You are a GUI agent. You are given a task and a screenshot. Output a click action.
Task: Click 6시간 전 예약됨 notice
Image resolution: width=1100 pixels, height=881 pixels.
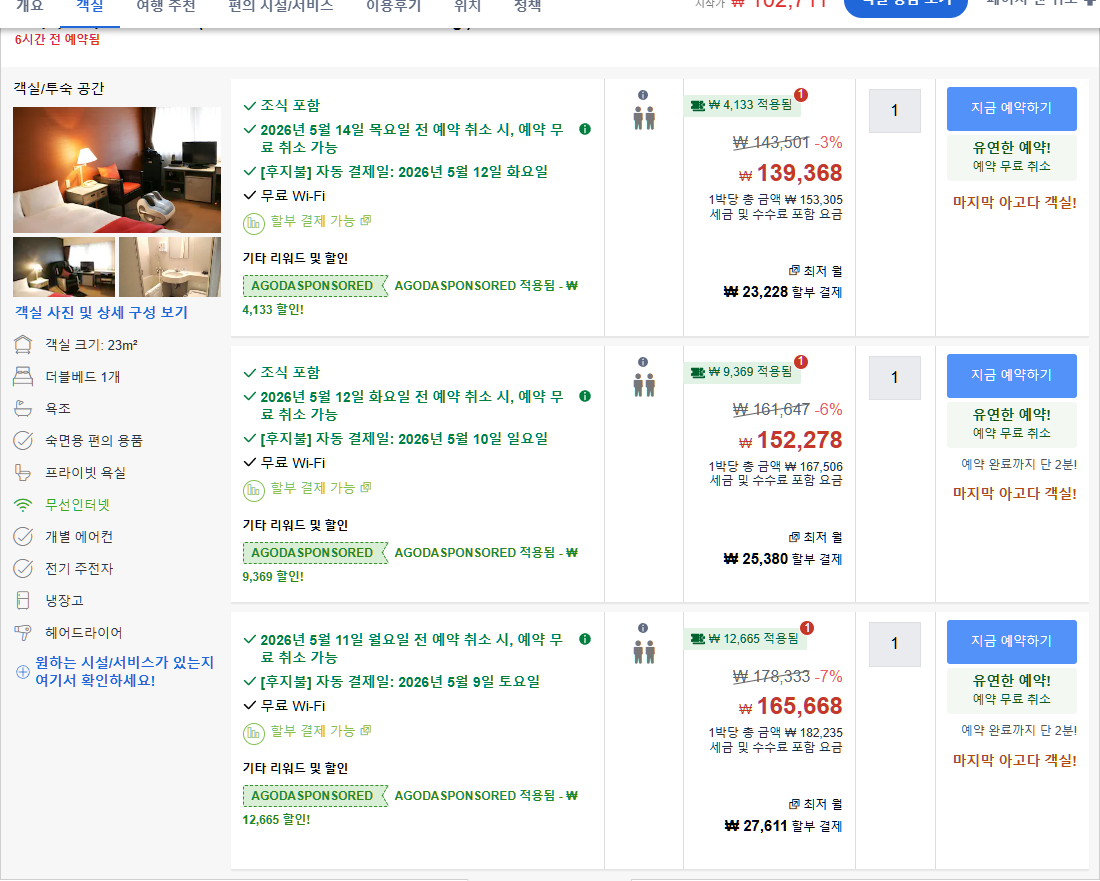tap(58, 40)
